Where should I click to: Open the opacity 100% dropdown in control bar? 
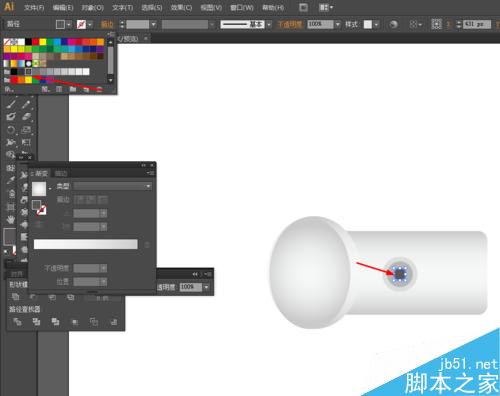[338, 24]
